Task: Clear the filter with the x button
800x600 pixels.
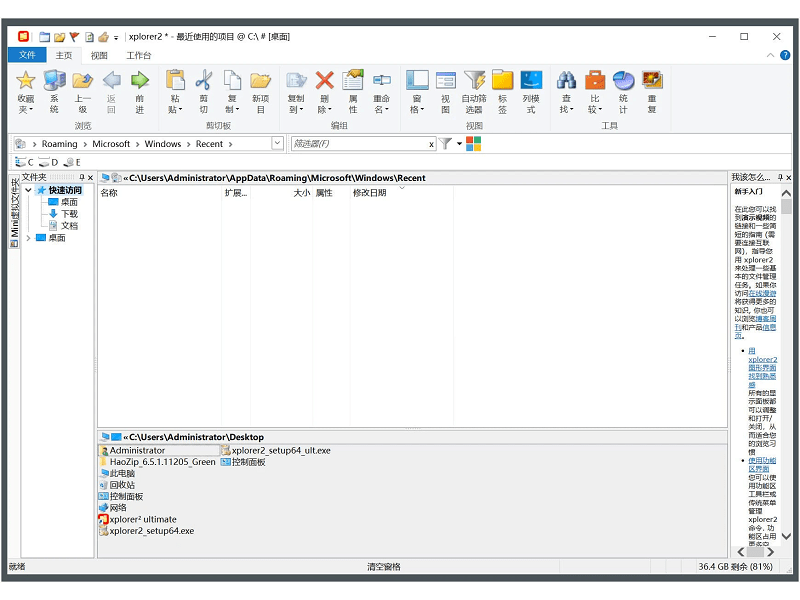Action: point(431,144)
